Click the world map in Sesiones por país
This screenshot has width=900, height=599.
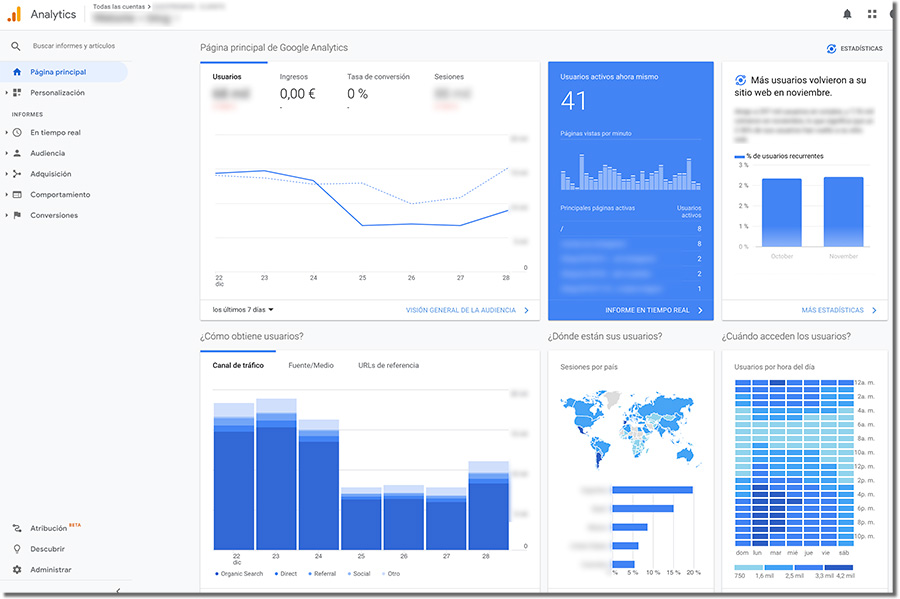(x=630, y=429)
